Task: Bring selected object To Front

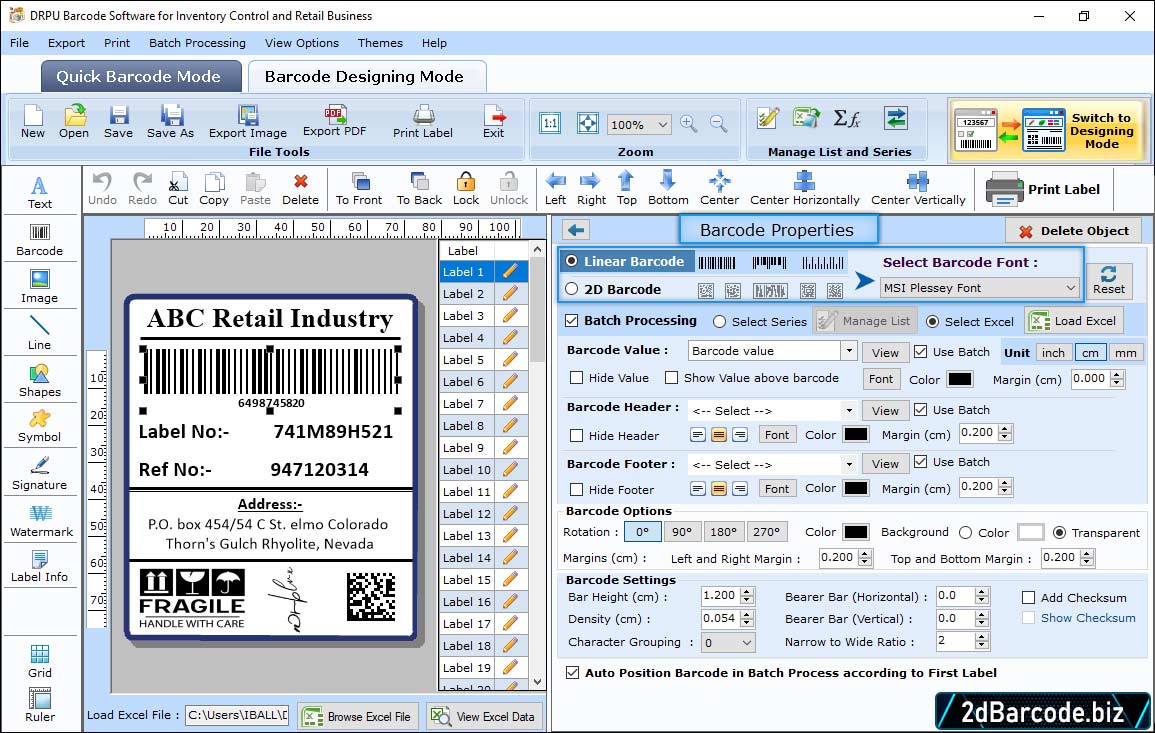Action: [359, 189]
